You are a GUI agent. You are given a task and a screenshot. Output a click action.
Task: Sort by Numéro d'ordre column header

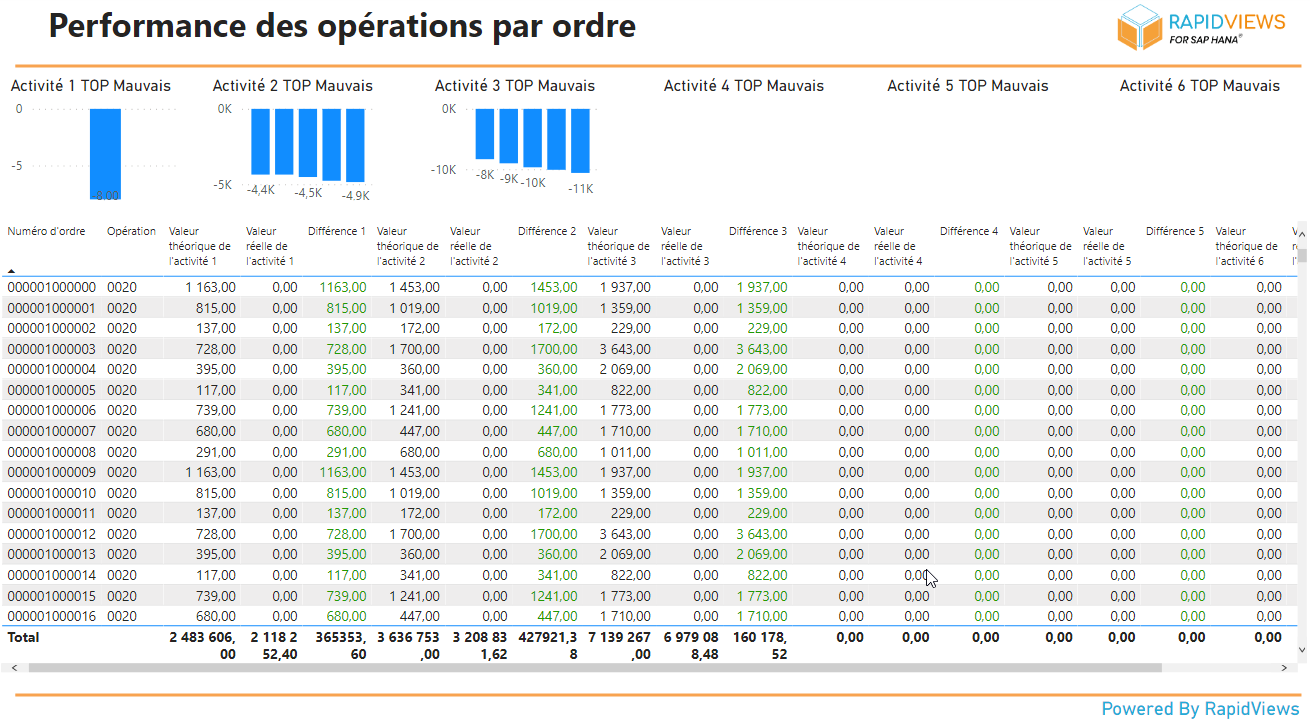coord(46,231)
